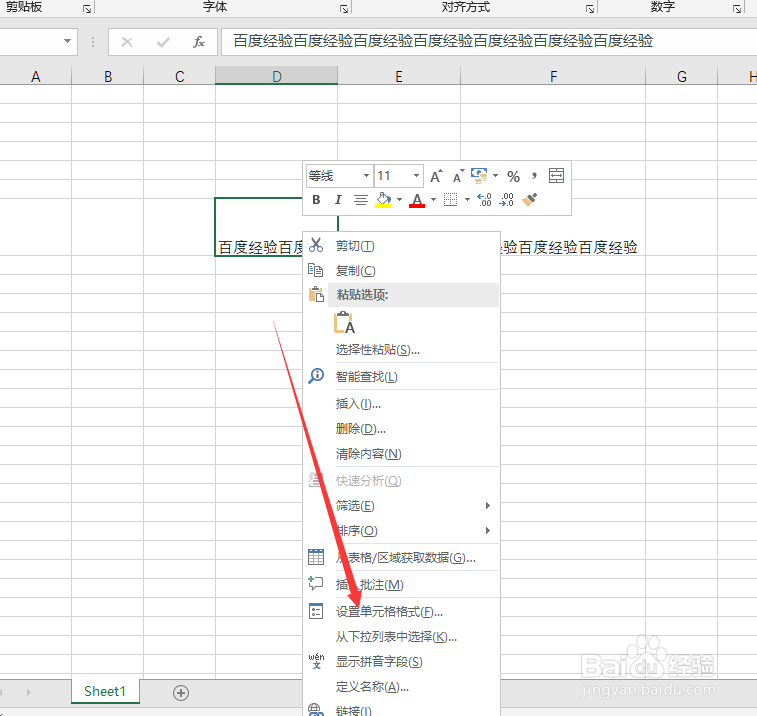
Task: Click the Cut scissors icon
Action: point(316,245)
